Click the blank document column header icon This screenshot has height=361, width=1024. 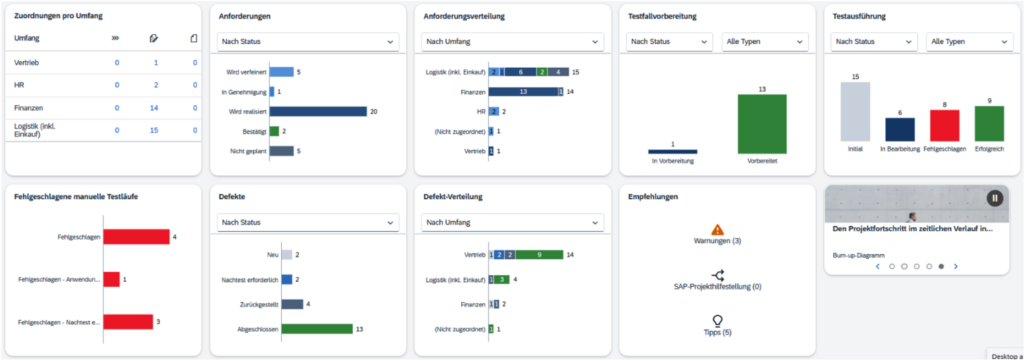194,39
